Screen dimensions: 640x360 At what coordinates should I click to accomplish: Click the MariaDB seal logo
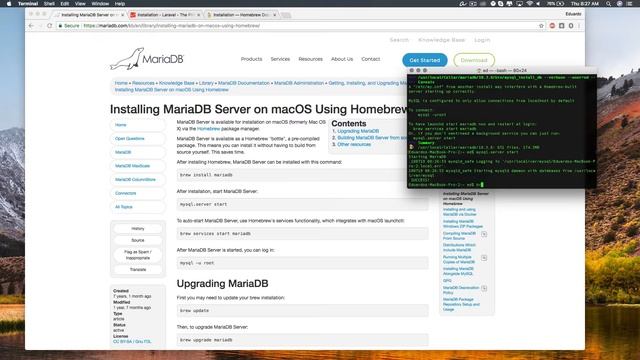click(x=147, y=59)
